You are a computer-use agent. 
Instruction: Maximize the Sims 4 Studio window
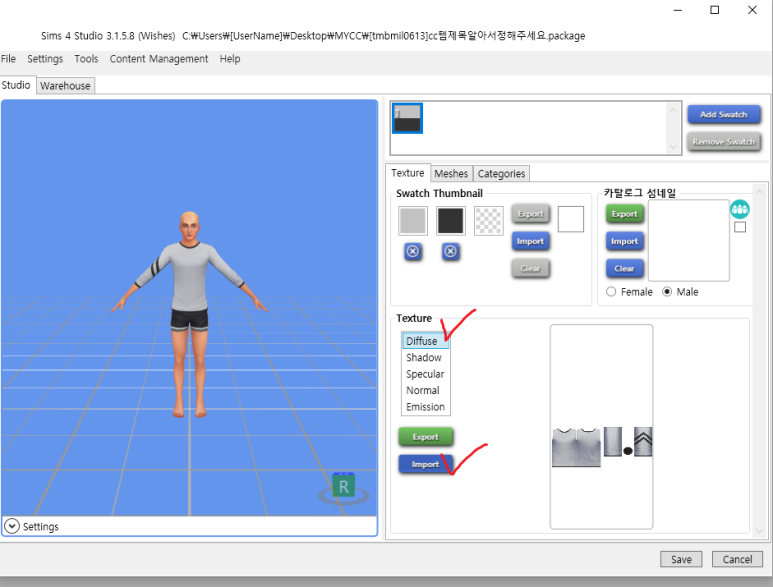point(714,10)
